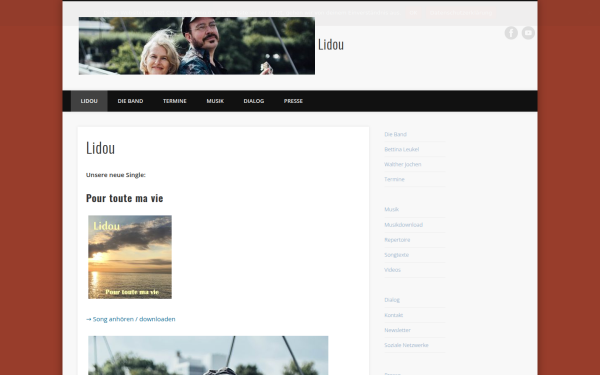The height and width of the screenshot is (375, 600).
Task: Open sidebar link Musikdownload
Action: [x=403, y=225]
